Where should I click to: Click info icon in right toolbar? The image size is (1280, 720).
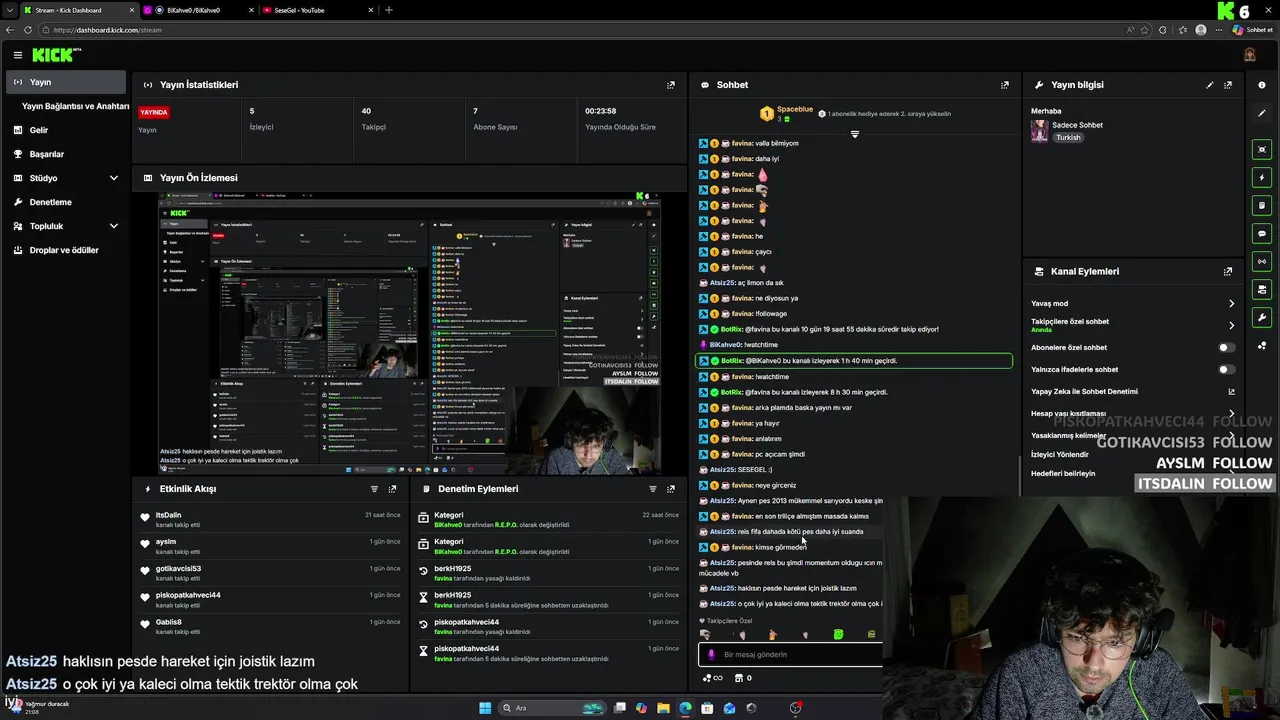(x=1262, y=85)
